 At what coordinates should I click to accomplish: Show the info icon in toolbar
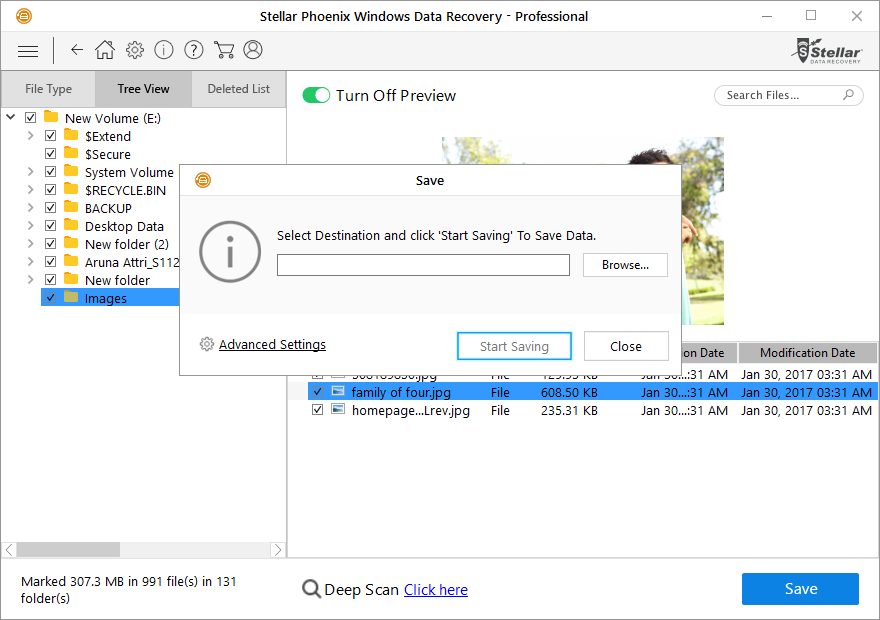[x=164, y=50]
